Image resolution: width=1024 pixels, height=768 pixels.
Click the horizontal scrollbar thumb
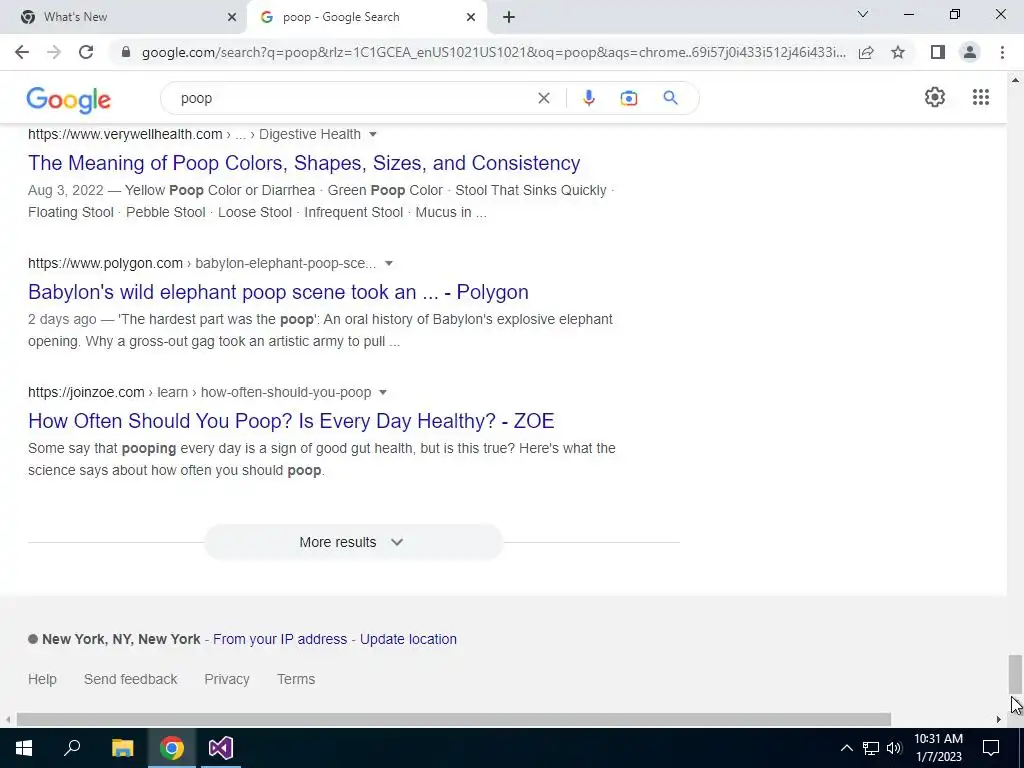[x=453, y=719]
